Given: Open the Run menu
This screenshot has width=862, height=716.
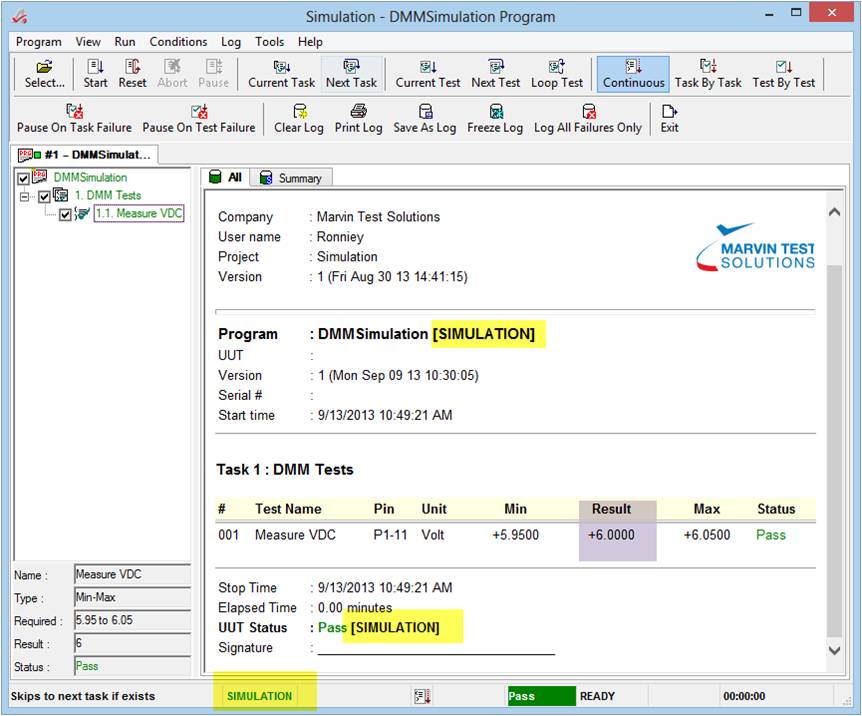Looking at the screenshot, I should 125,42.
